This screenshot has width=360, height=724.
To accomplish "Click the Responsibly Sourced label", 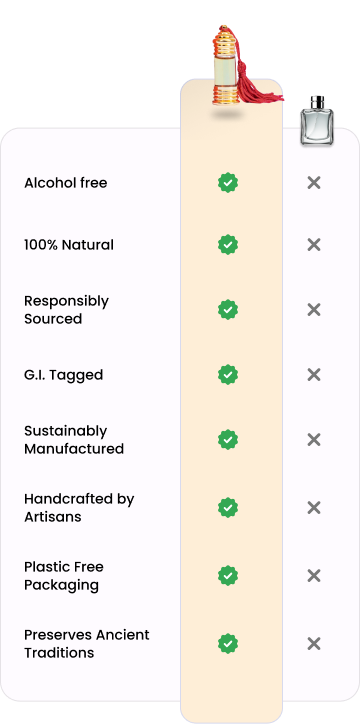I will pos(66,310).
